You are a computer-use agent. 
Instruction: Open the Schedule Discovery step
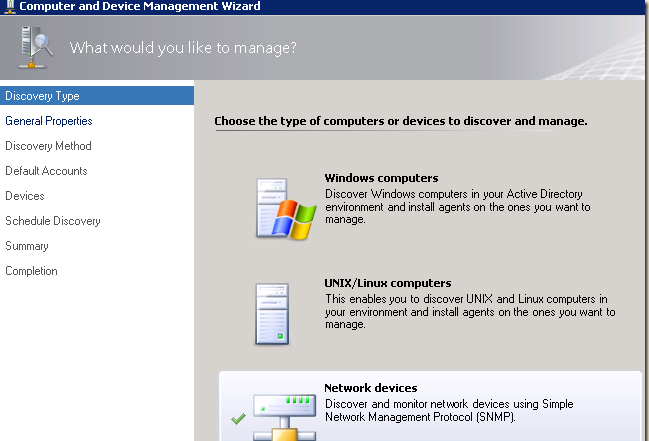tap(53, 221)
